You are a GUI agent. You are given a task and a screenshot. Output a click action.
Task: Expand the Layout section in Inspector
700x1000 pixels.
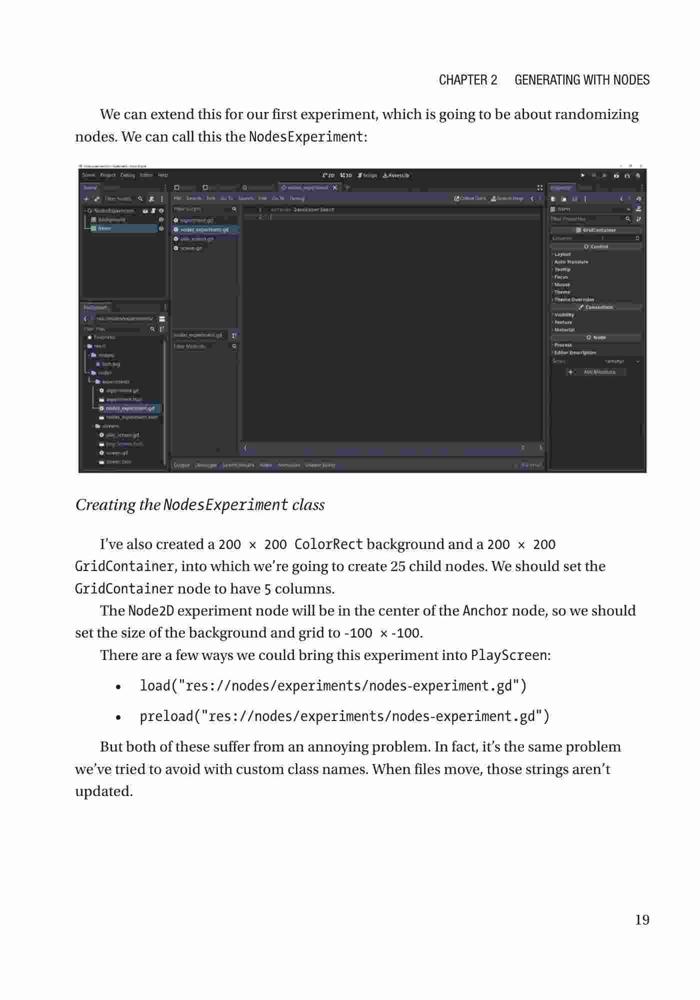(x=562, y=254)
